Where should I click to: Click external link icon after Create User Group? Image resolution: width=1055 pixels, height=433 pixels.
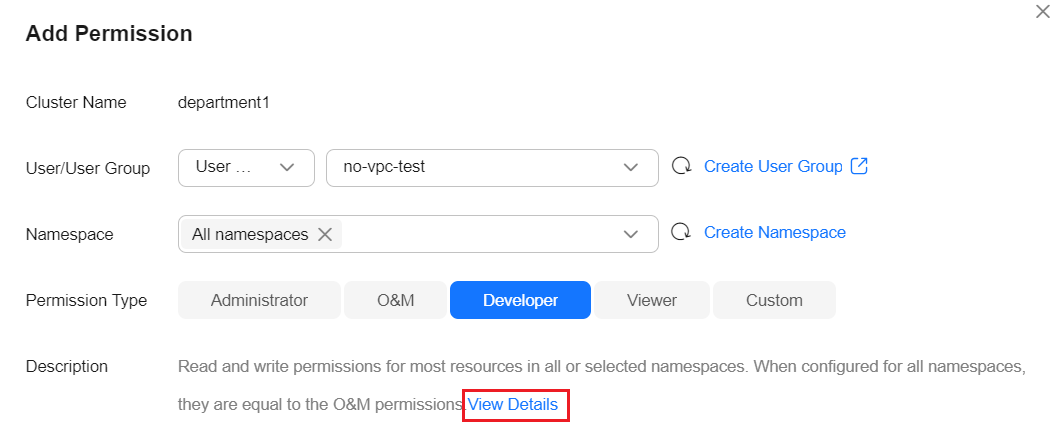pos(859,166)
